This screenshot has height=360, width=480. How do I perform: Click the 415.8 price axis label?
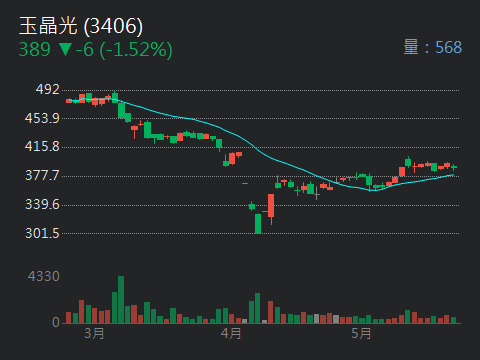(42, 146)
